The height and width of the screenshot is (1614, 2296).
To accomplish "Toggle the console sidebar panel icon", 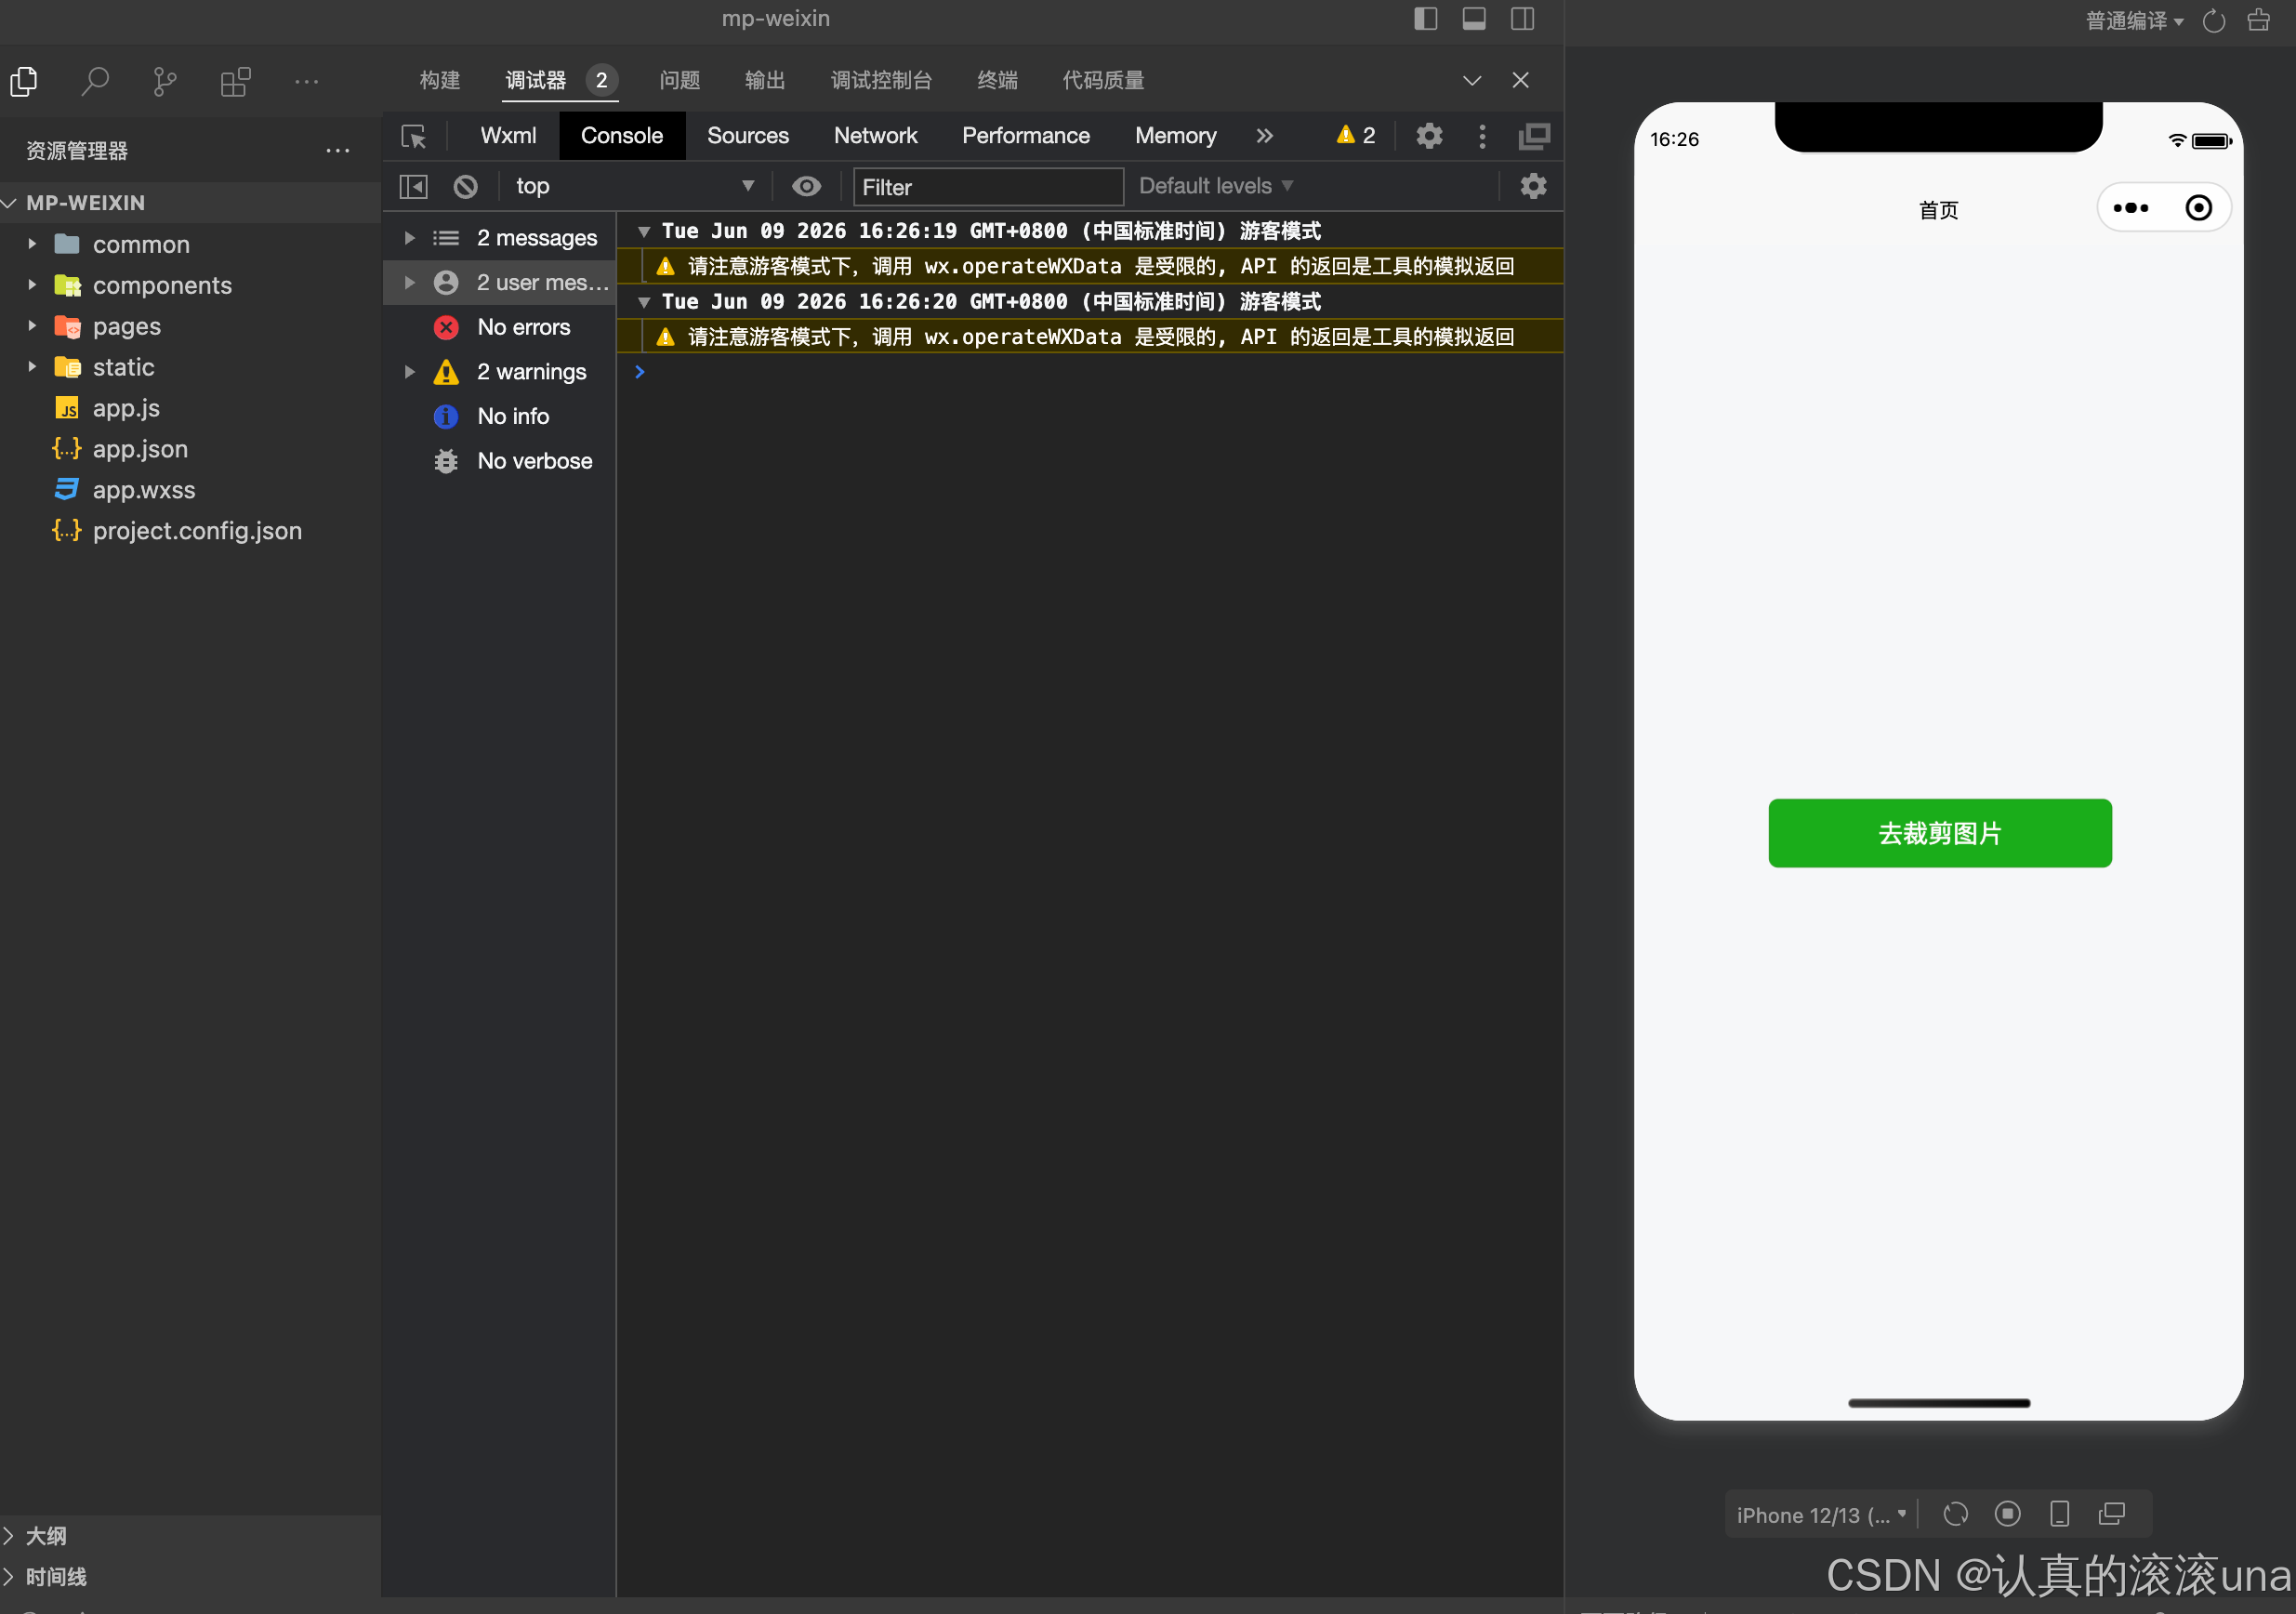I will [414, 187].
